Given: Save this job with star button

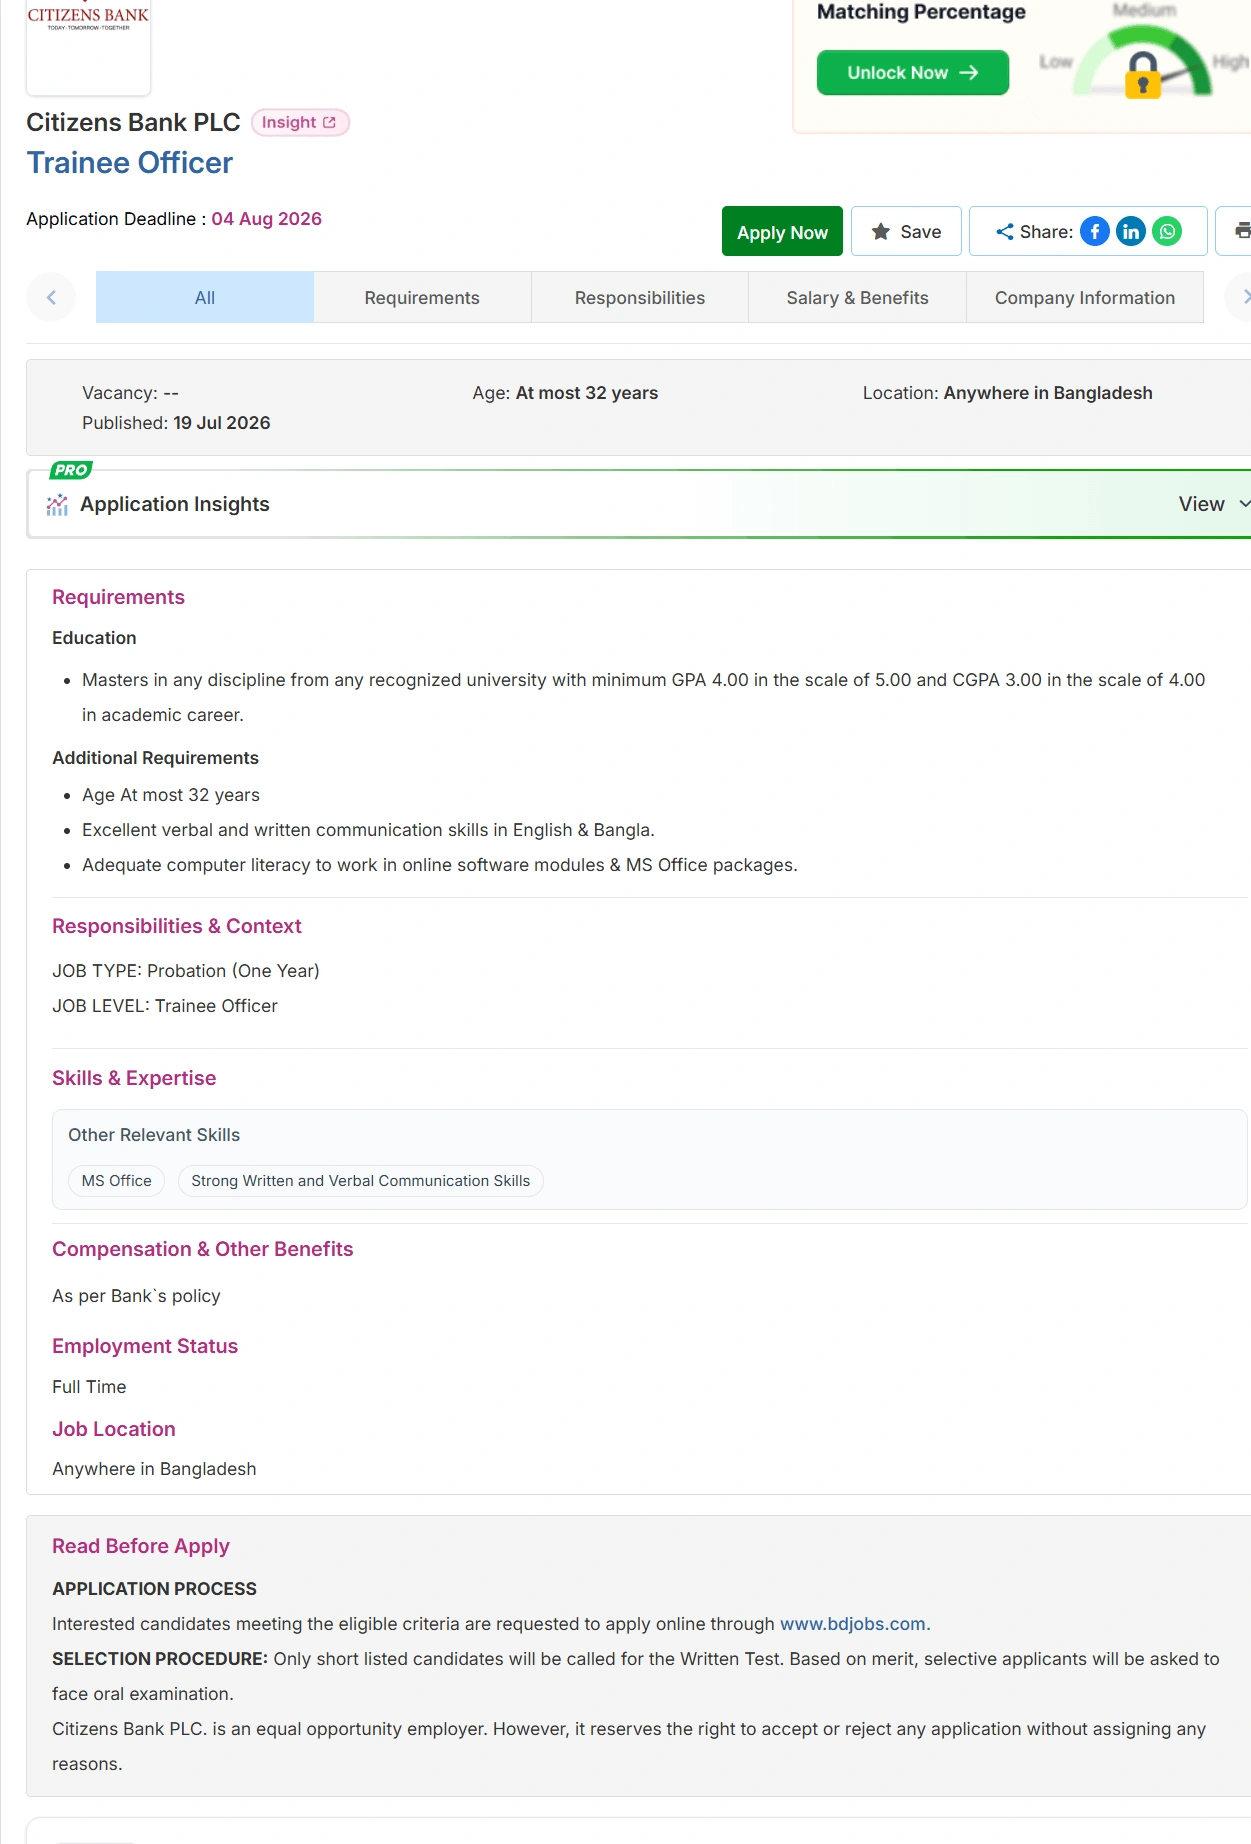Looking at the screenshot, I should point(907,232).
